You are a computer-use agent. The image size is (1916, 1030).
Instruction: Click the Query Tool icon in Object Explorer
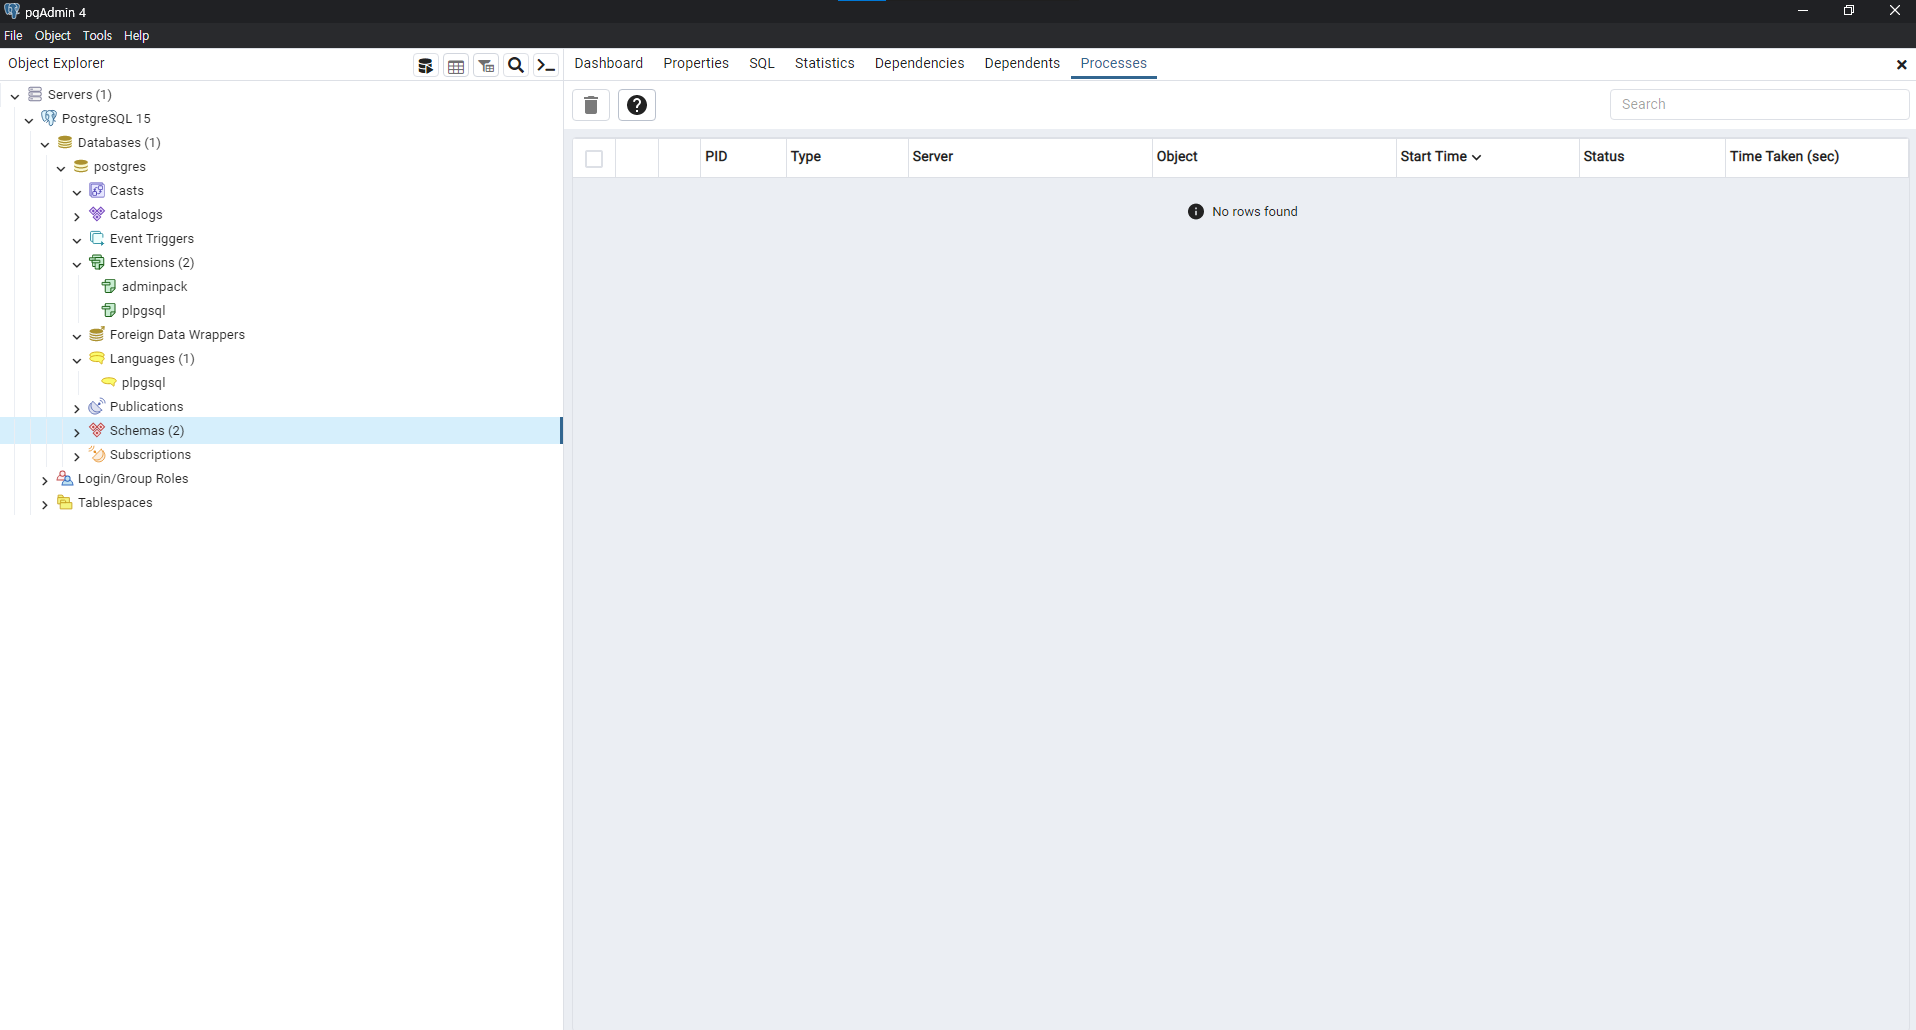tap(426, 65)
